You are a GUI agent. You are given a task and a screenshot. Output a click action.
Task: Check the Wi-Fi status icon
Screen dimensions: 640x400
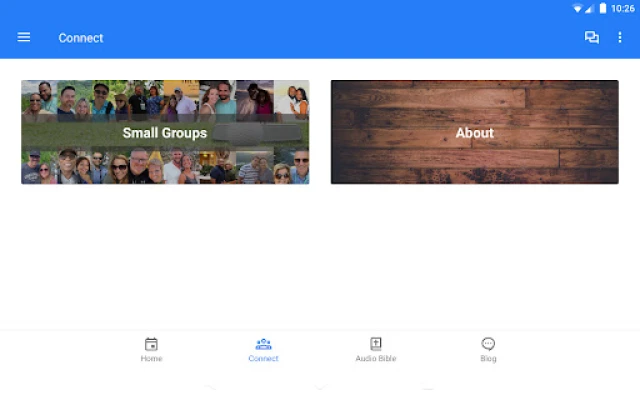coord(577,9)
